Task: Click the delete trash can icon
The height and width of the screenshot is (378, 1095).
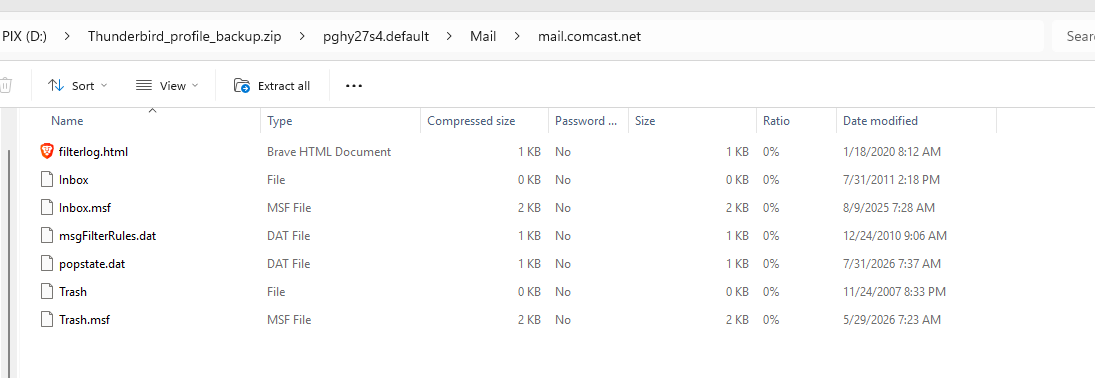Action: coord(5,86)
